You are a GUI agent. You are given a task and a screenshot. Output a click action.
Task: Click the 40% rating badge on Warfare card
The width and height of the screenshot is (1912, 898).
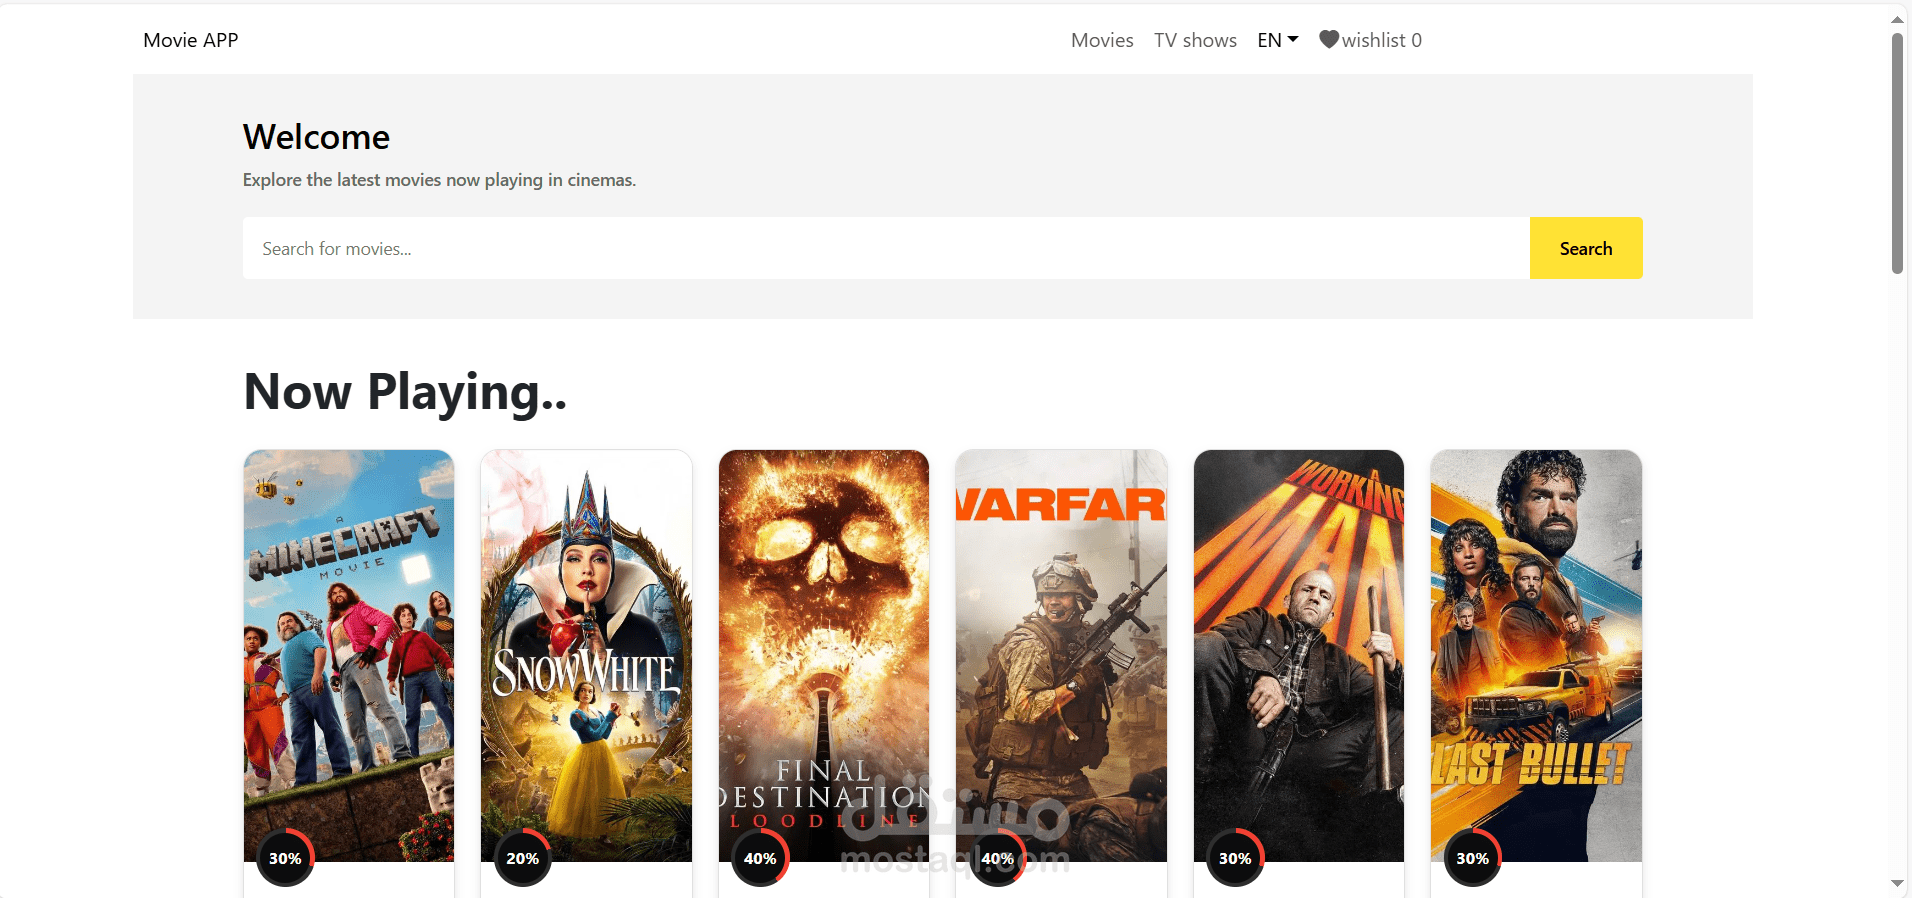tap(997, 858)
